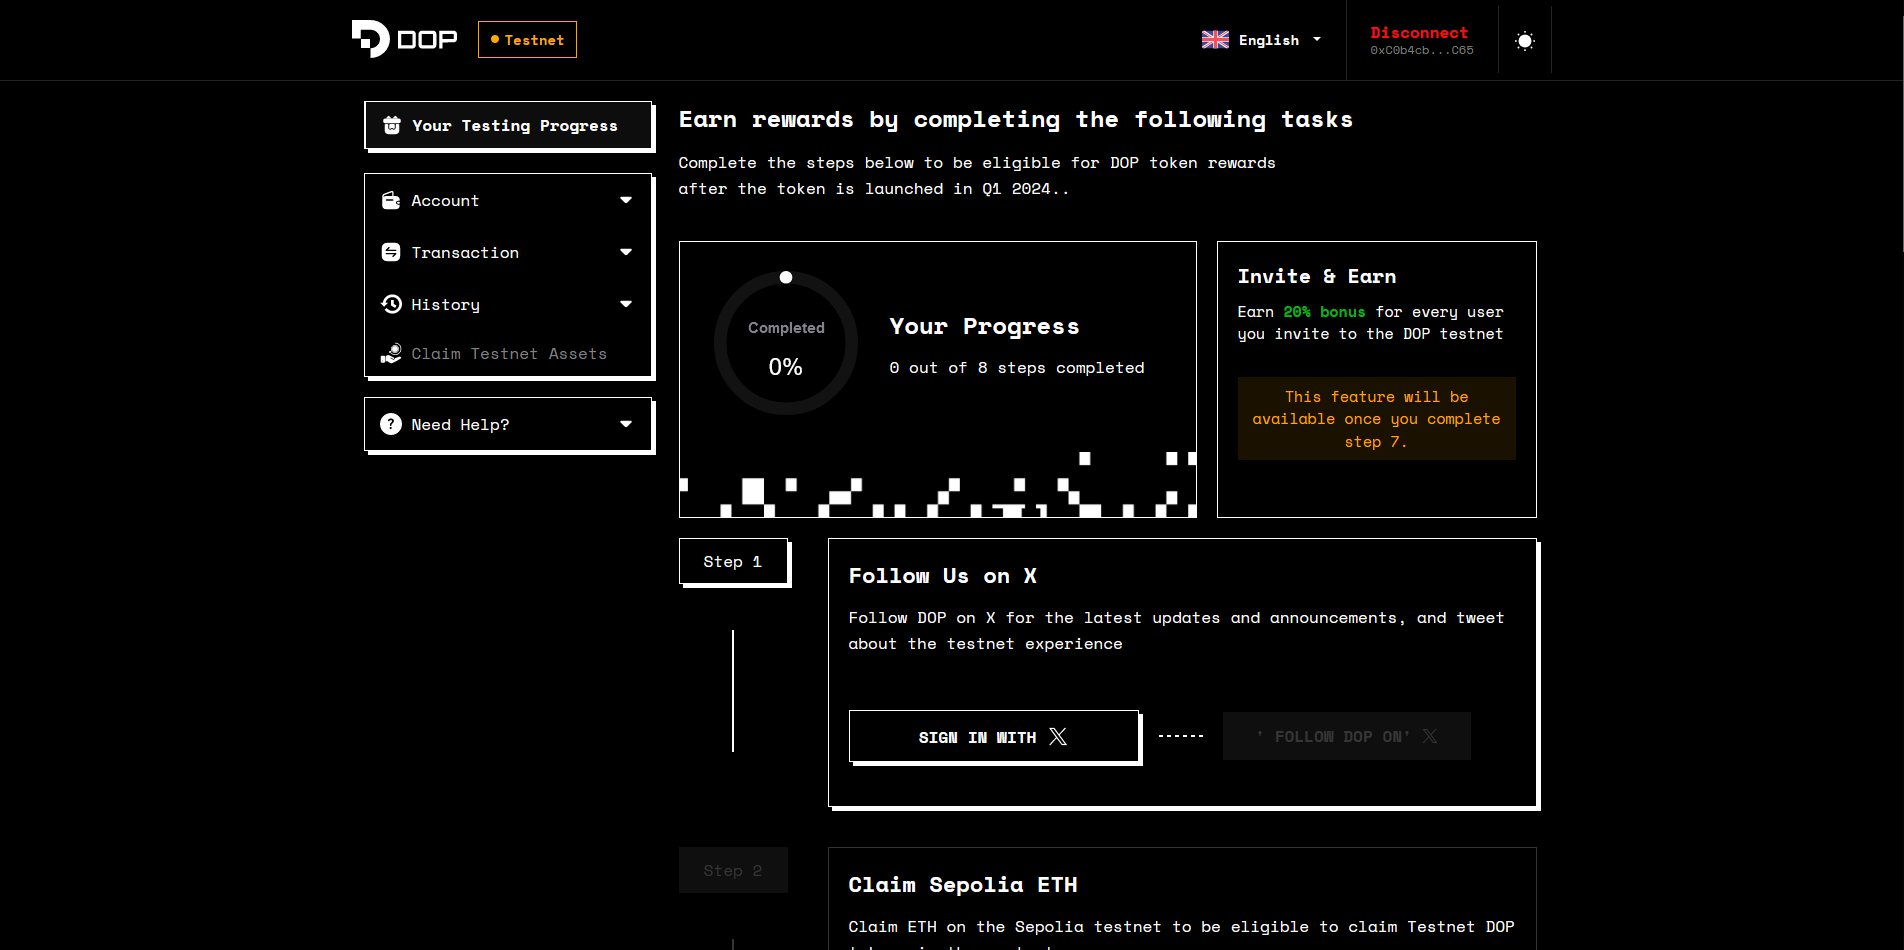The width and height of the screenshot is (1904, 950).
Task: Toggle the light/dark theme sun icon
Action: click(x=1524, y=41)
